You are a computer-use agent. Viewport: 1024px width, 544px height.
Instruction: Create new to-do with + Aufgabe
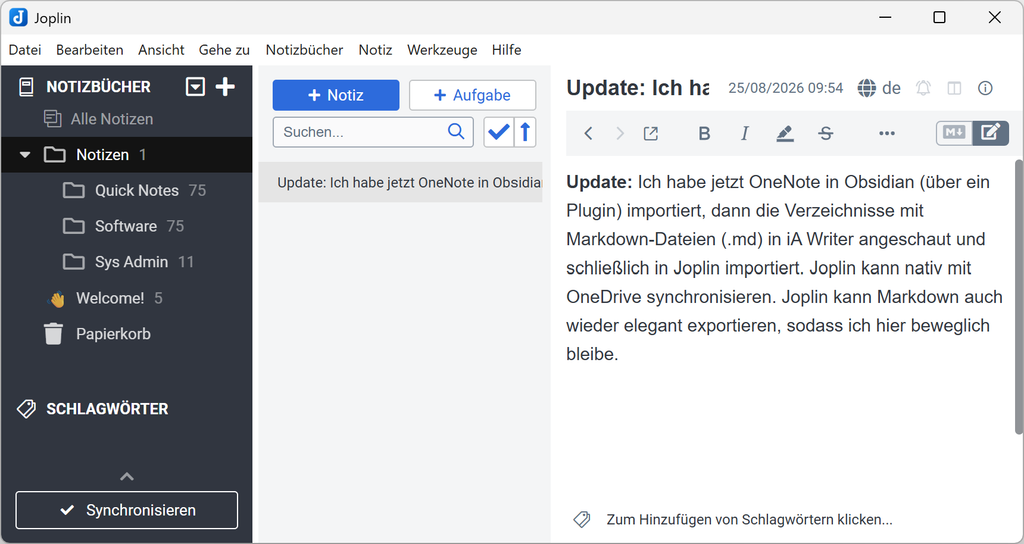(472, 95)
